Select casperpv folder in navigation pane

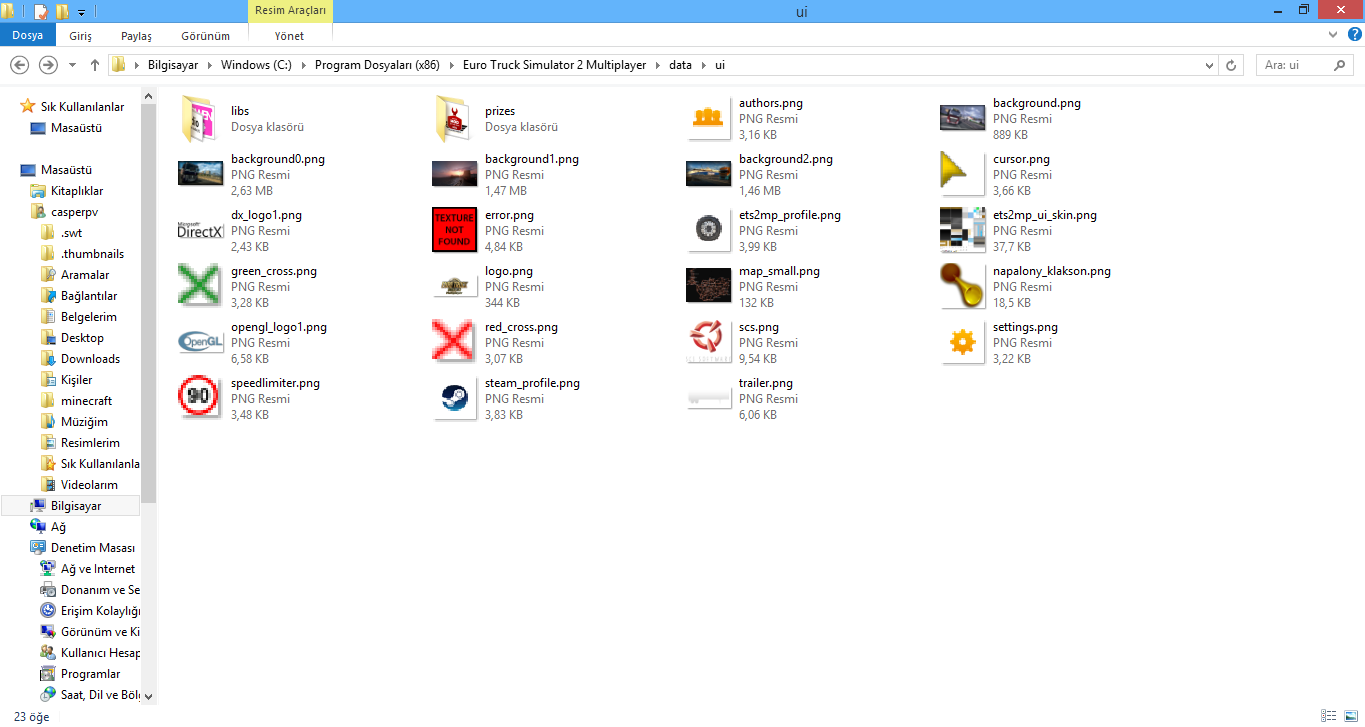point(75,212)
